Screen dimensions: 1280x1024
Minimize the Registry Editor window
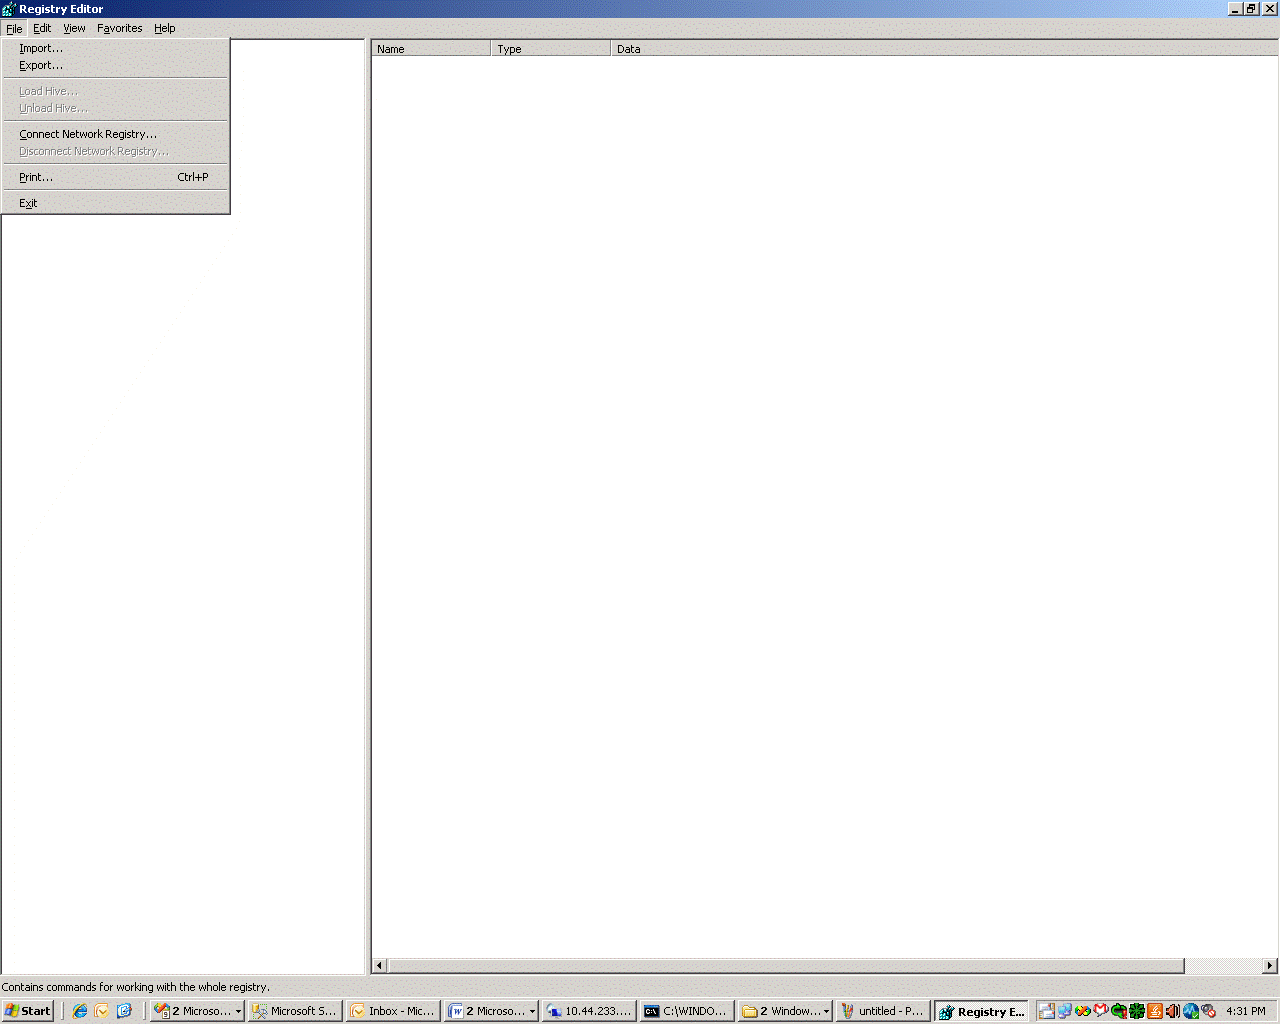(1235, 9)
